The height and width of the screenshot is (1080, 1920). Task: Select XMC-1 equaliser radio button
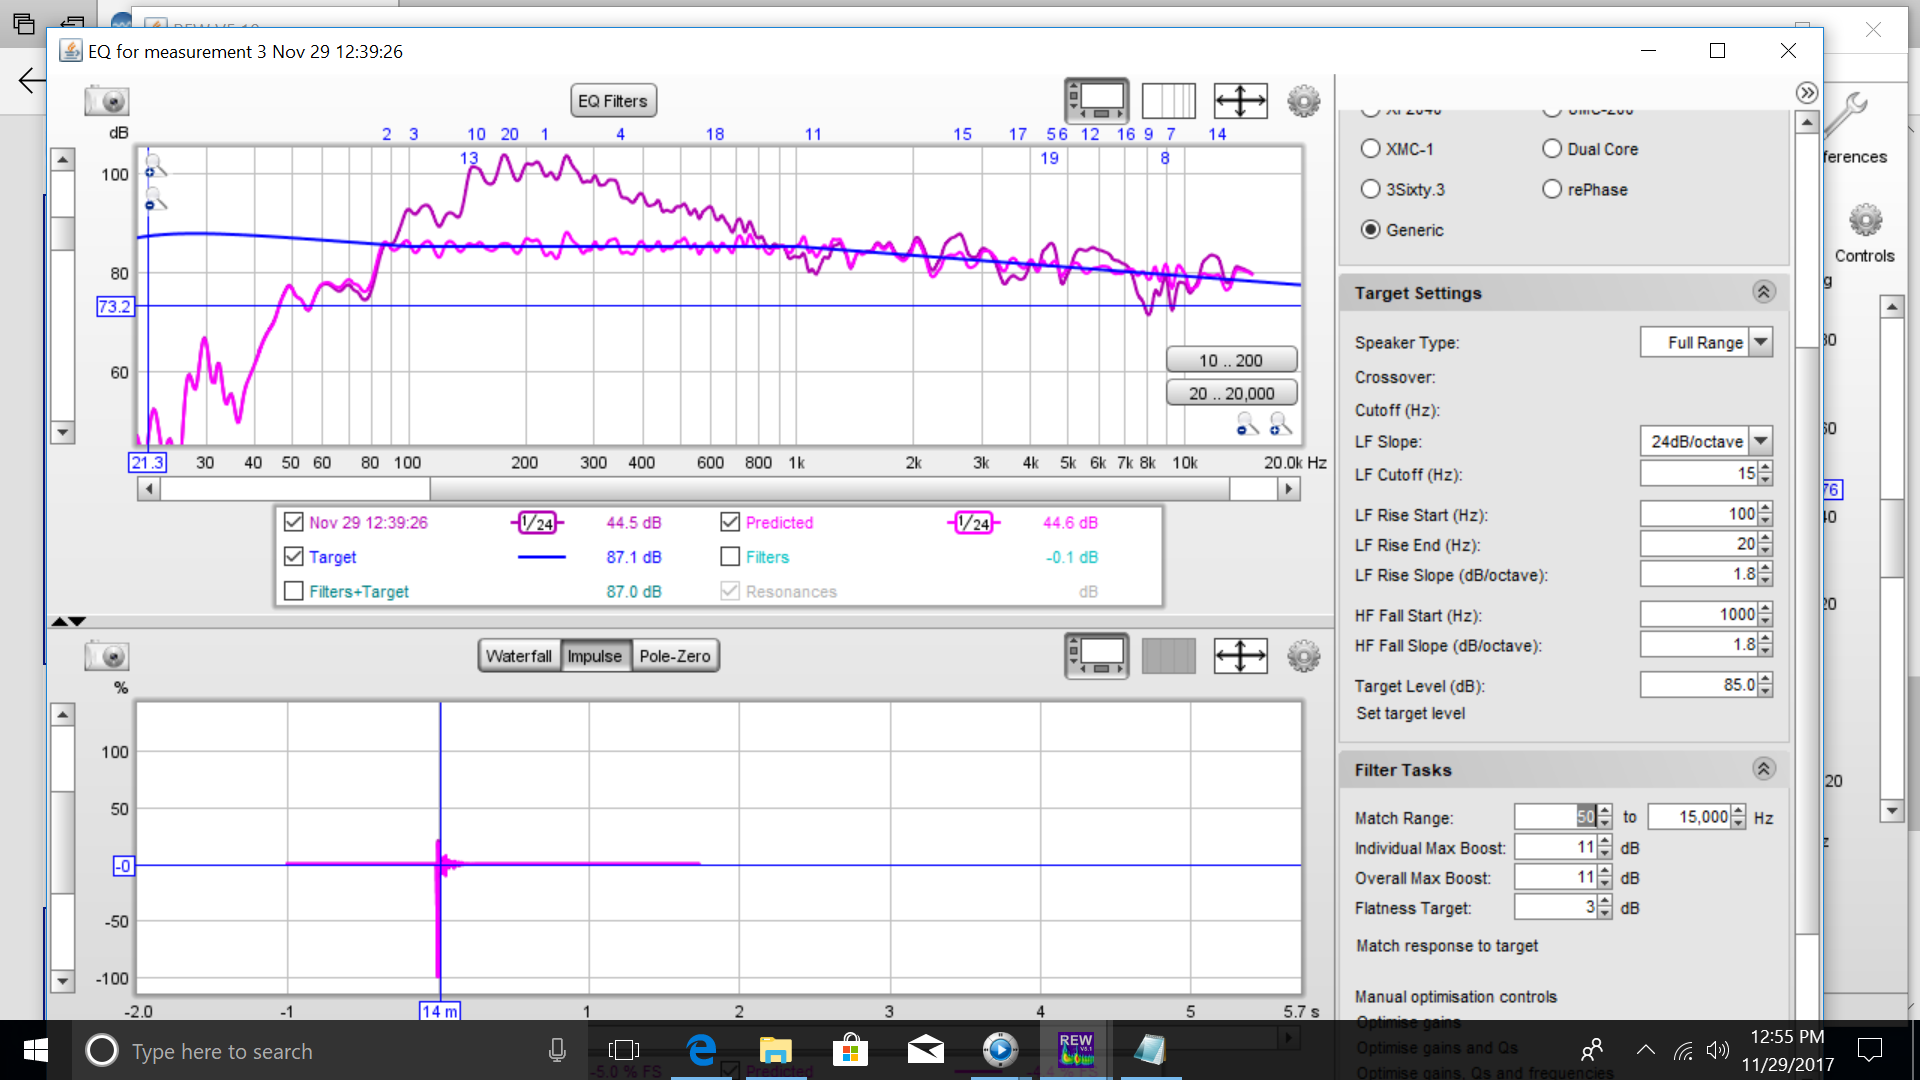[x=1370, y=149]
